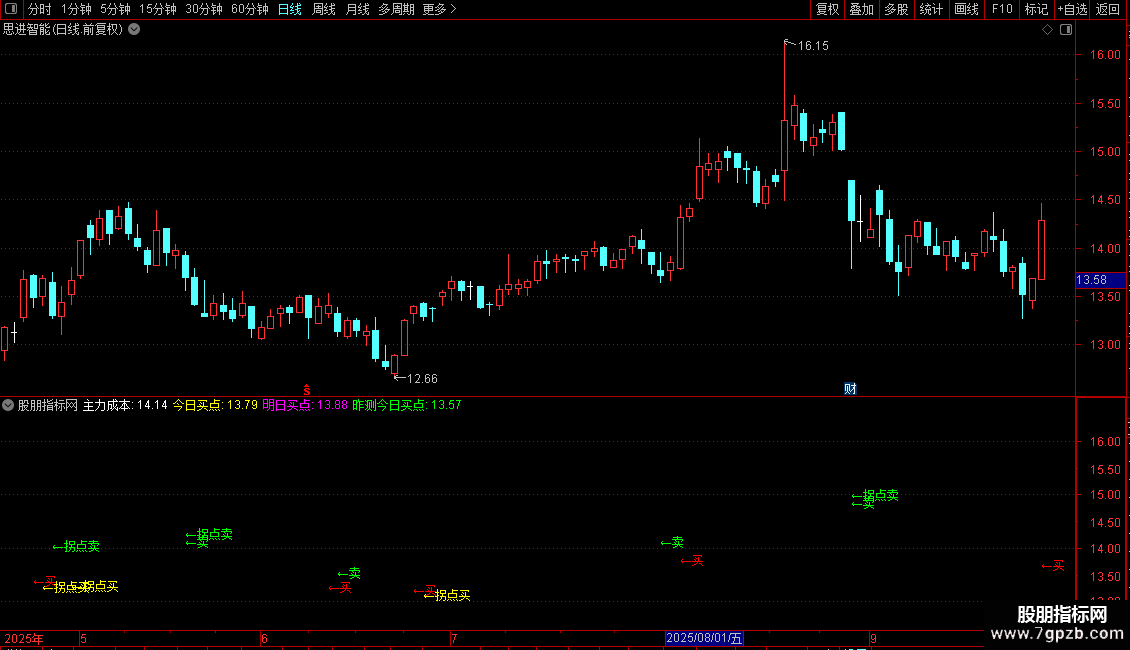
Task: Click the green 卖 signal near August
Action: point(672,543)
